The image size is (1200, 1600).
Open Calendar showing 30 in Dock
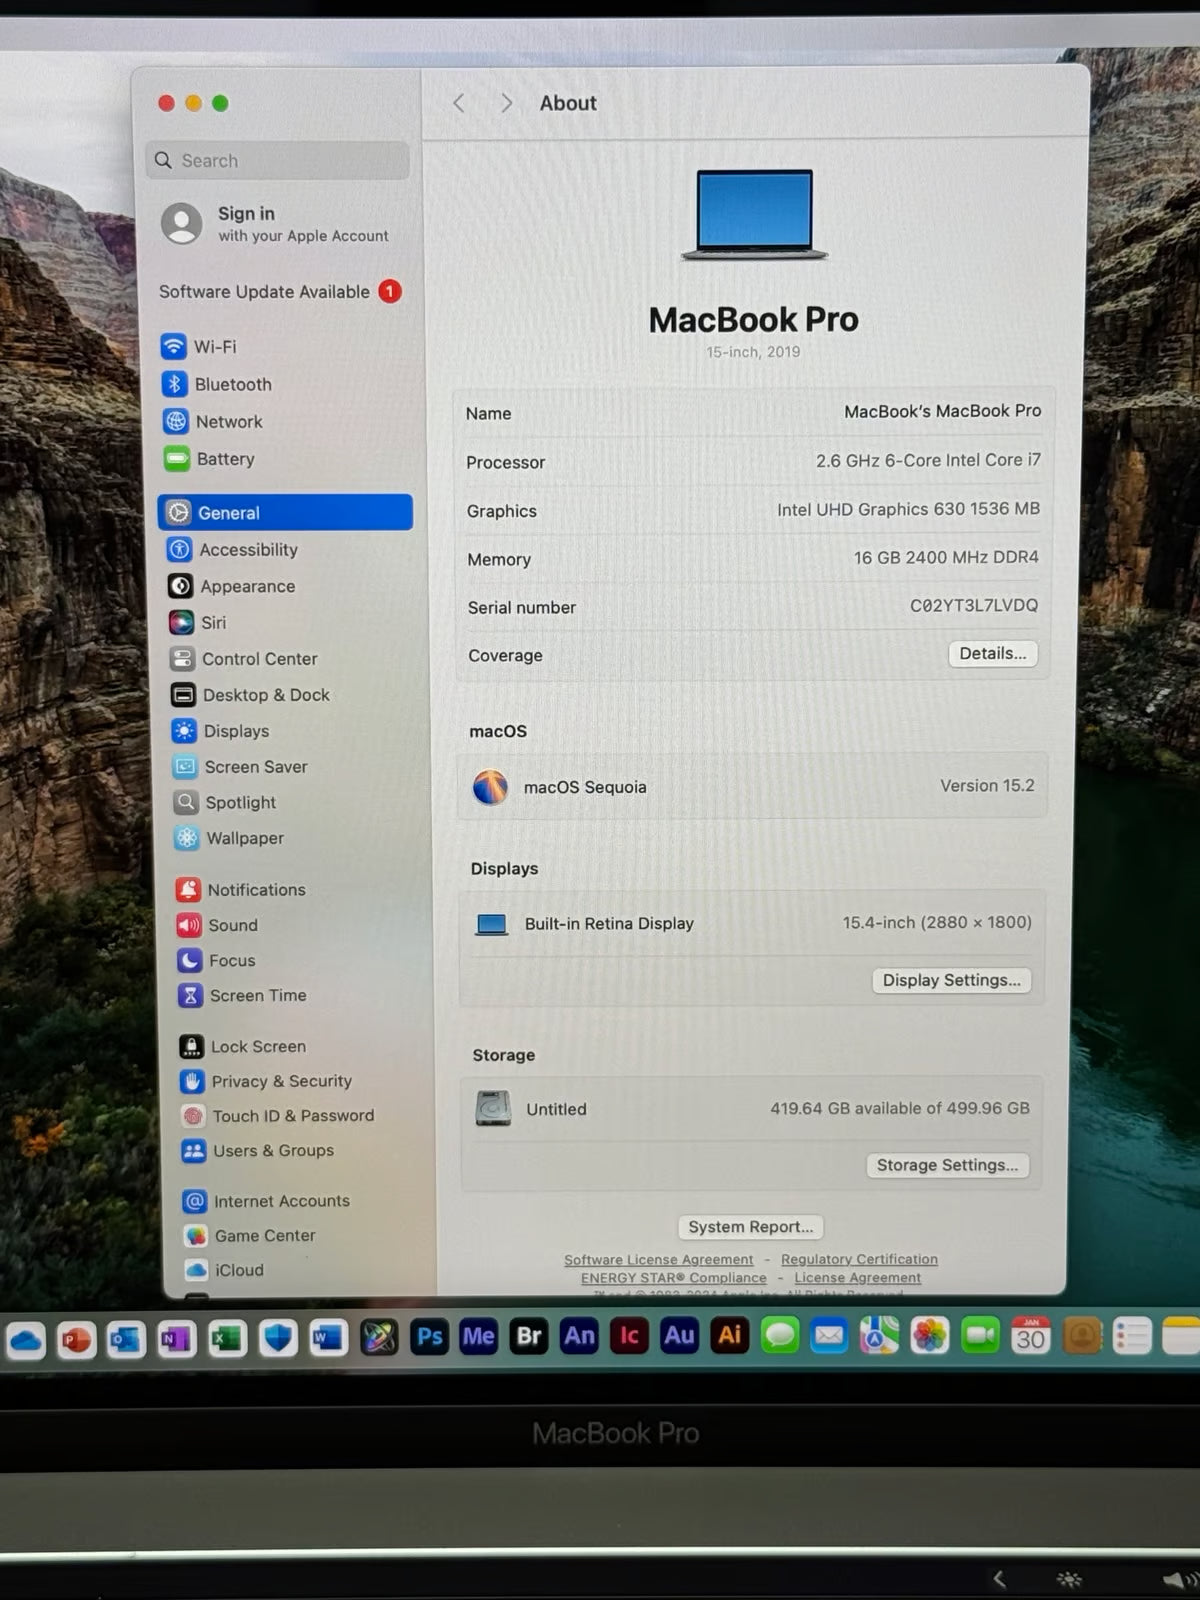pos(1031,1335)
